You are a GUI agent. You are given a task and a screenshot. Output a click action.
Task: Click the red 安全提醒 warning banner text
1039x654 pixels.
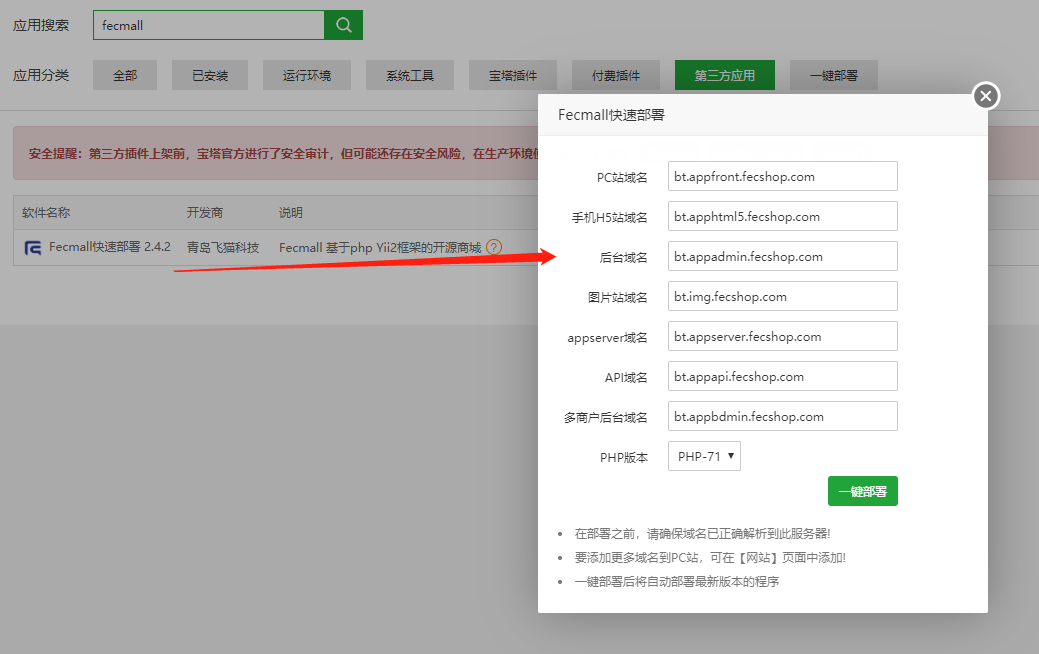[283, 154]
